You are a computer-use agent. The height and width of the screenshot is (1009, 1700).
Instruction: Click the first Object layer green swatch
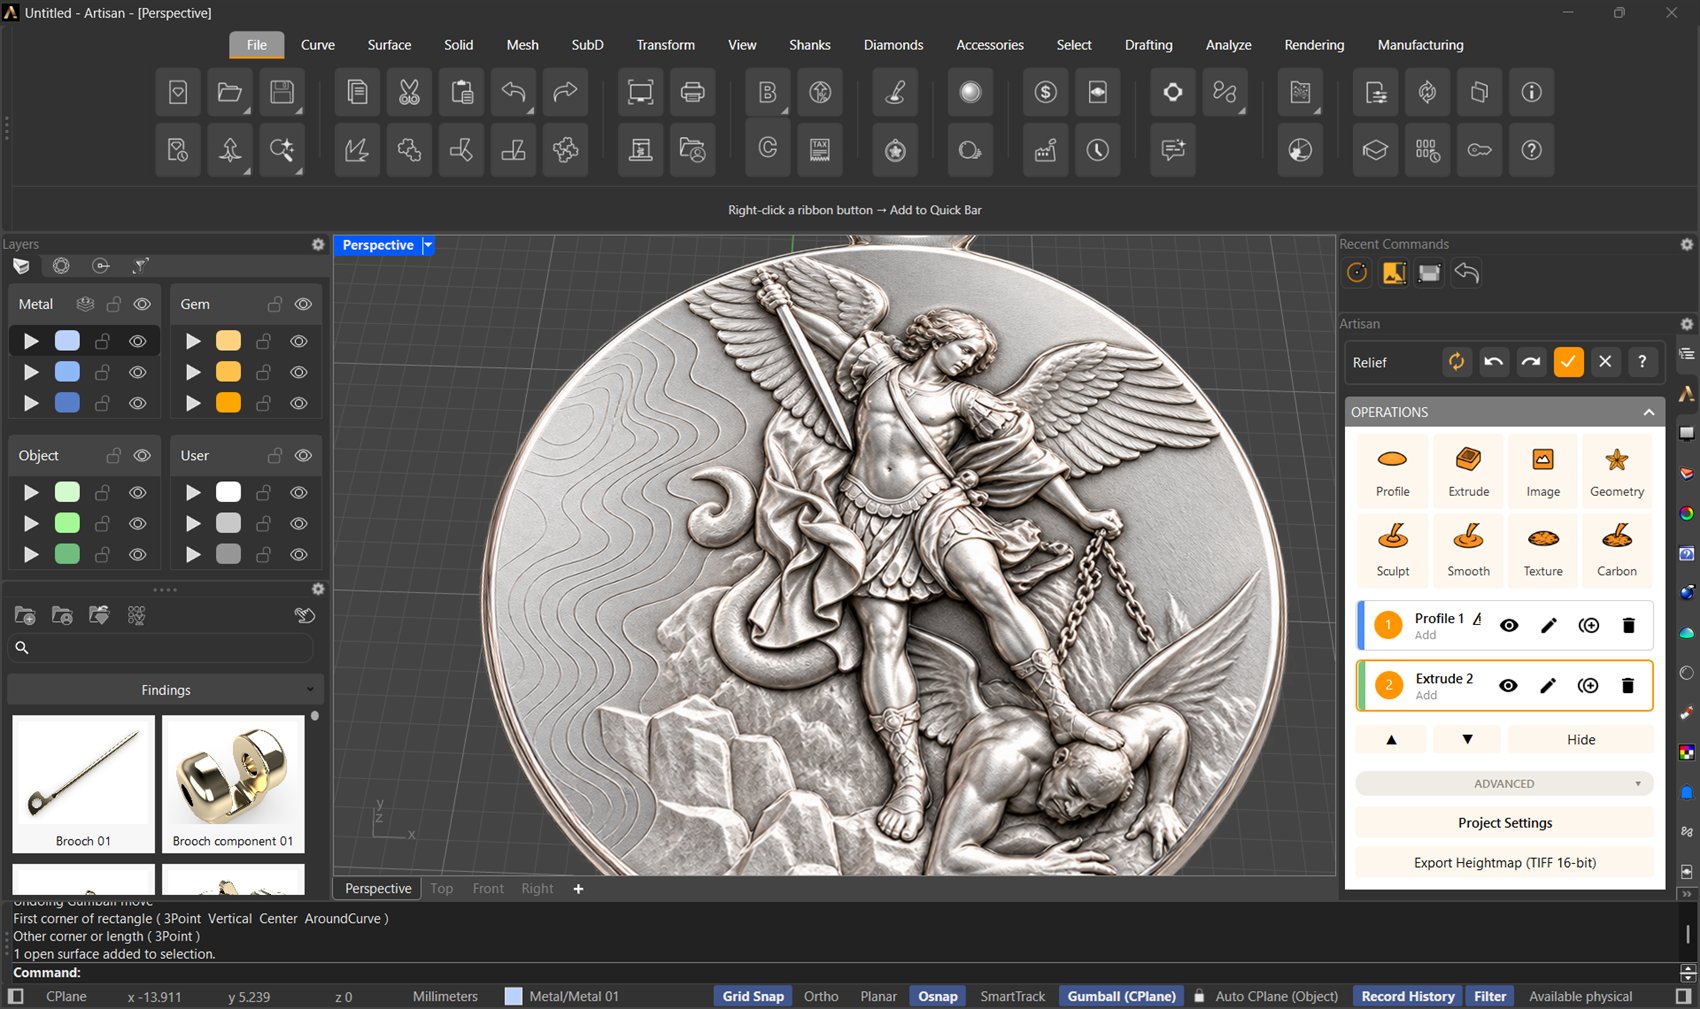click(x=67, y=493)
